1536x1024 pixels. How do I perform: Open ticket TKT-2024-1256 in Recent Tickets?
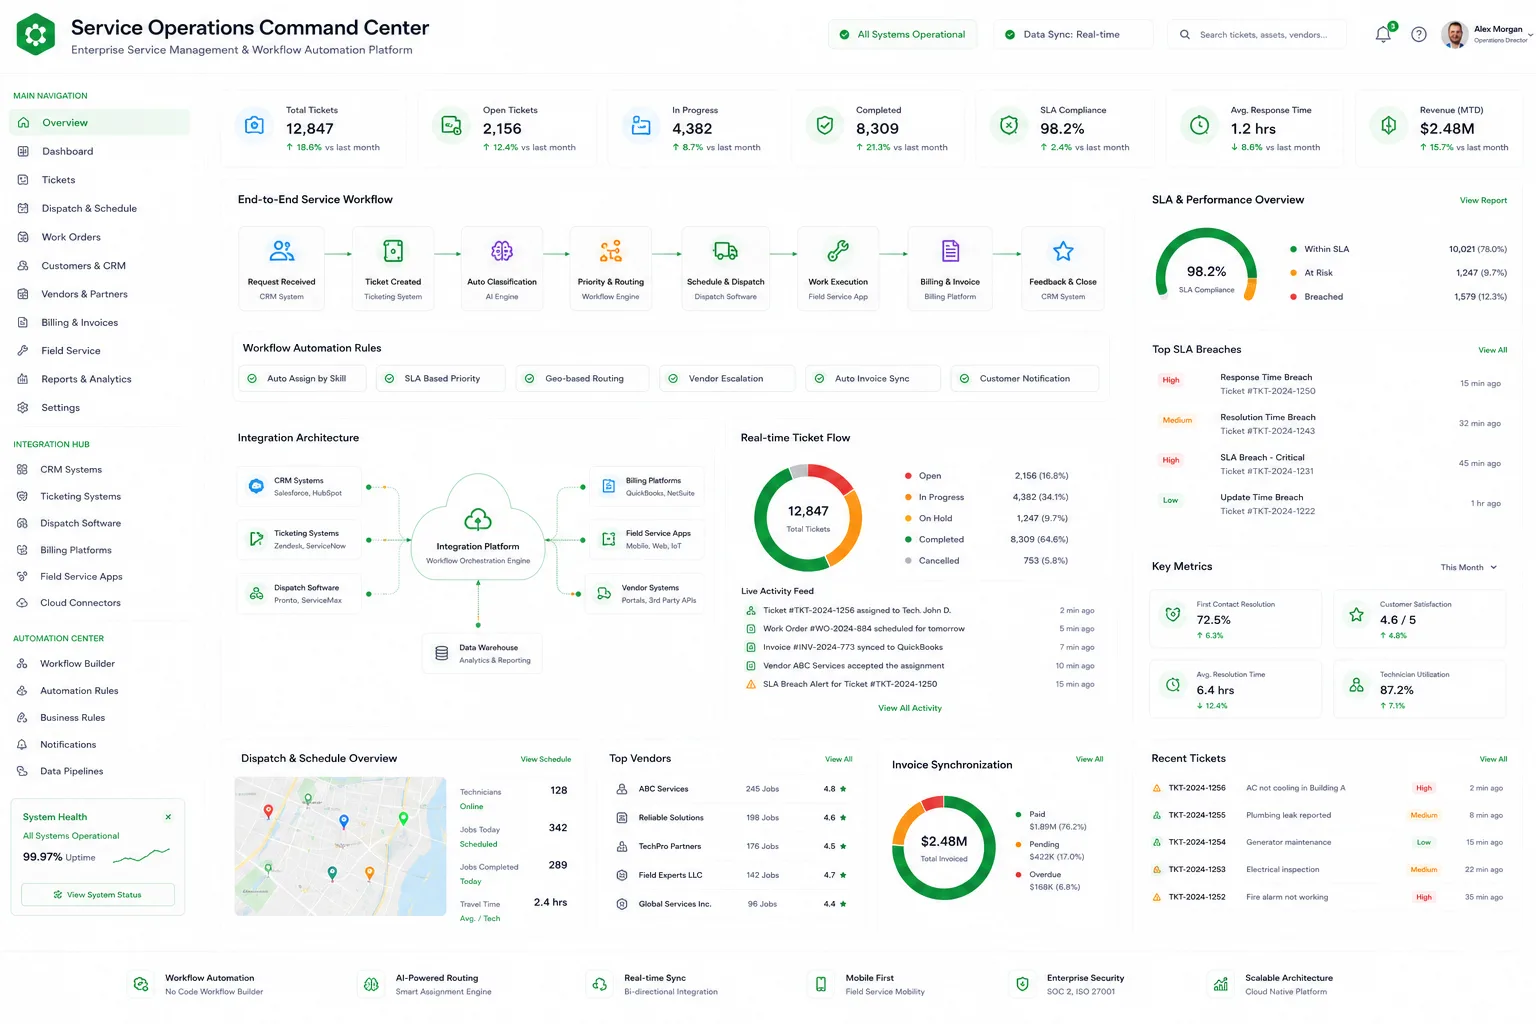pyautogui.click(x=1328, y=788)
